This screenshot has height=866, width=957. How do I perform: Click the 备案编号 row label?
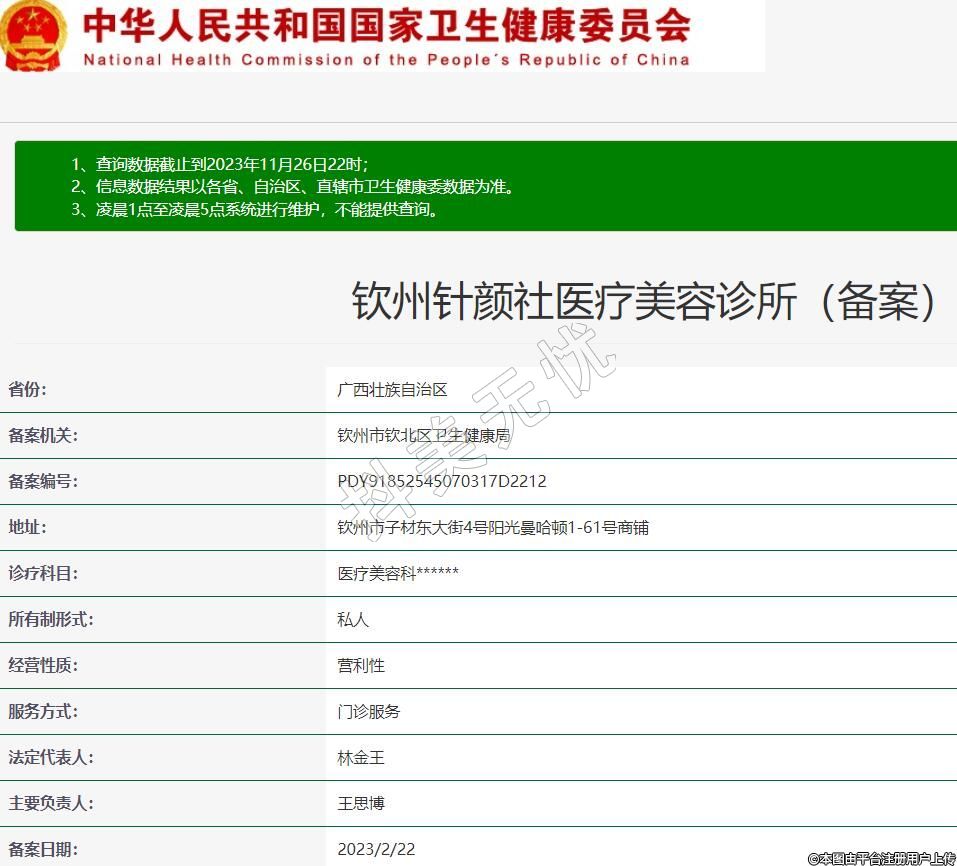43,482
